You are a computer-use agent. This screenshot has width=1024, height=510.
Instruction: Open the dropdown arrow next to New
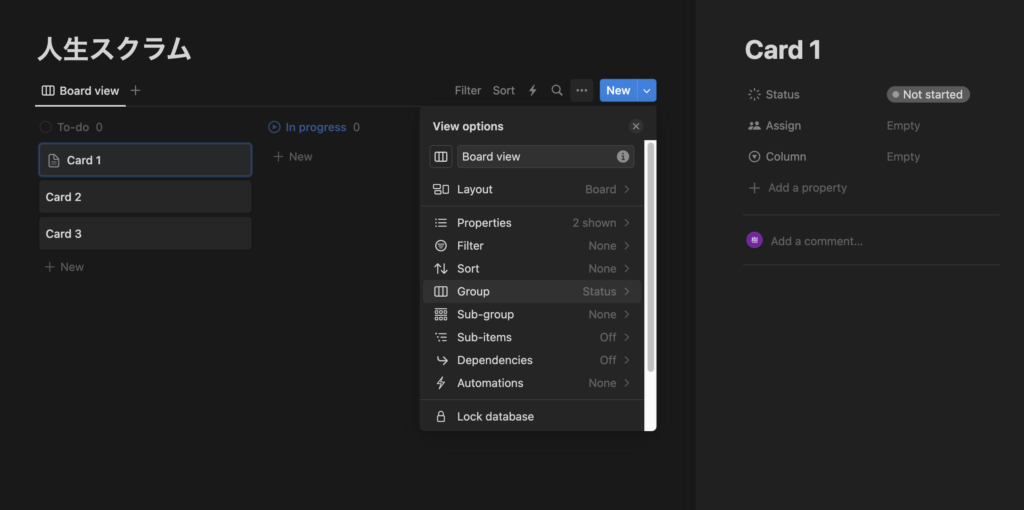(647, 91)
